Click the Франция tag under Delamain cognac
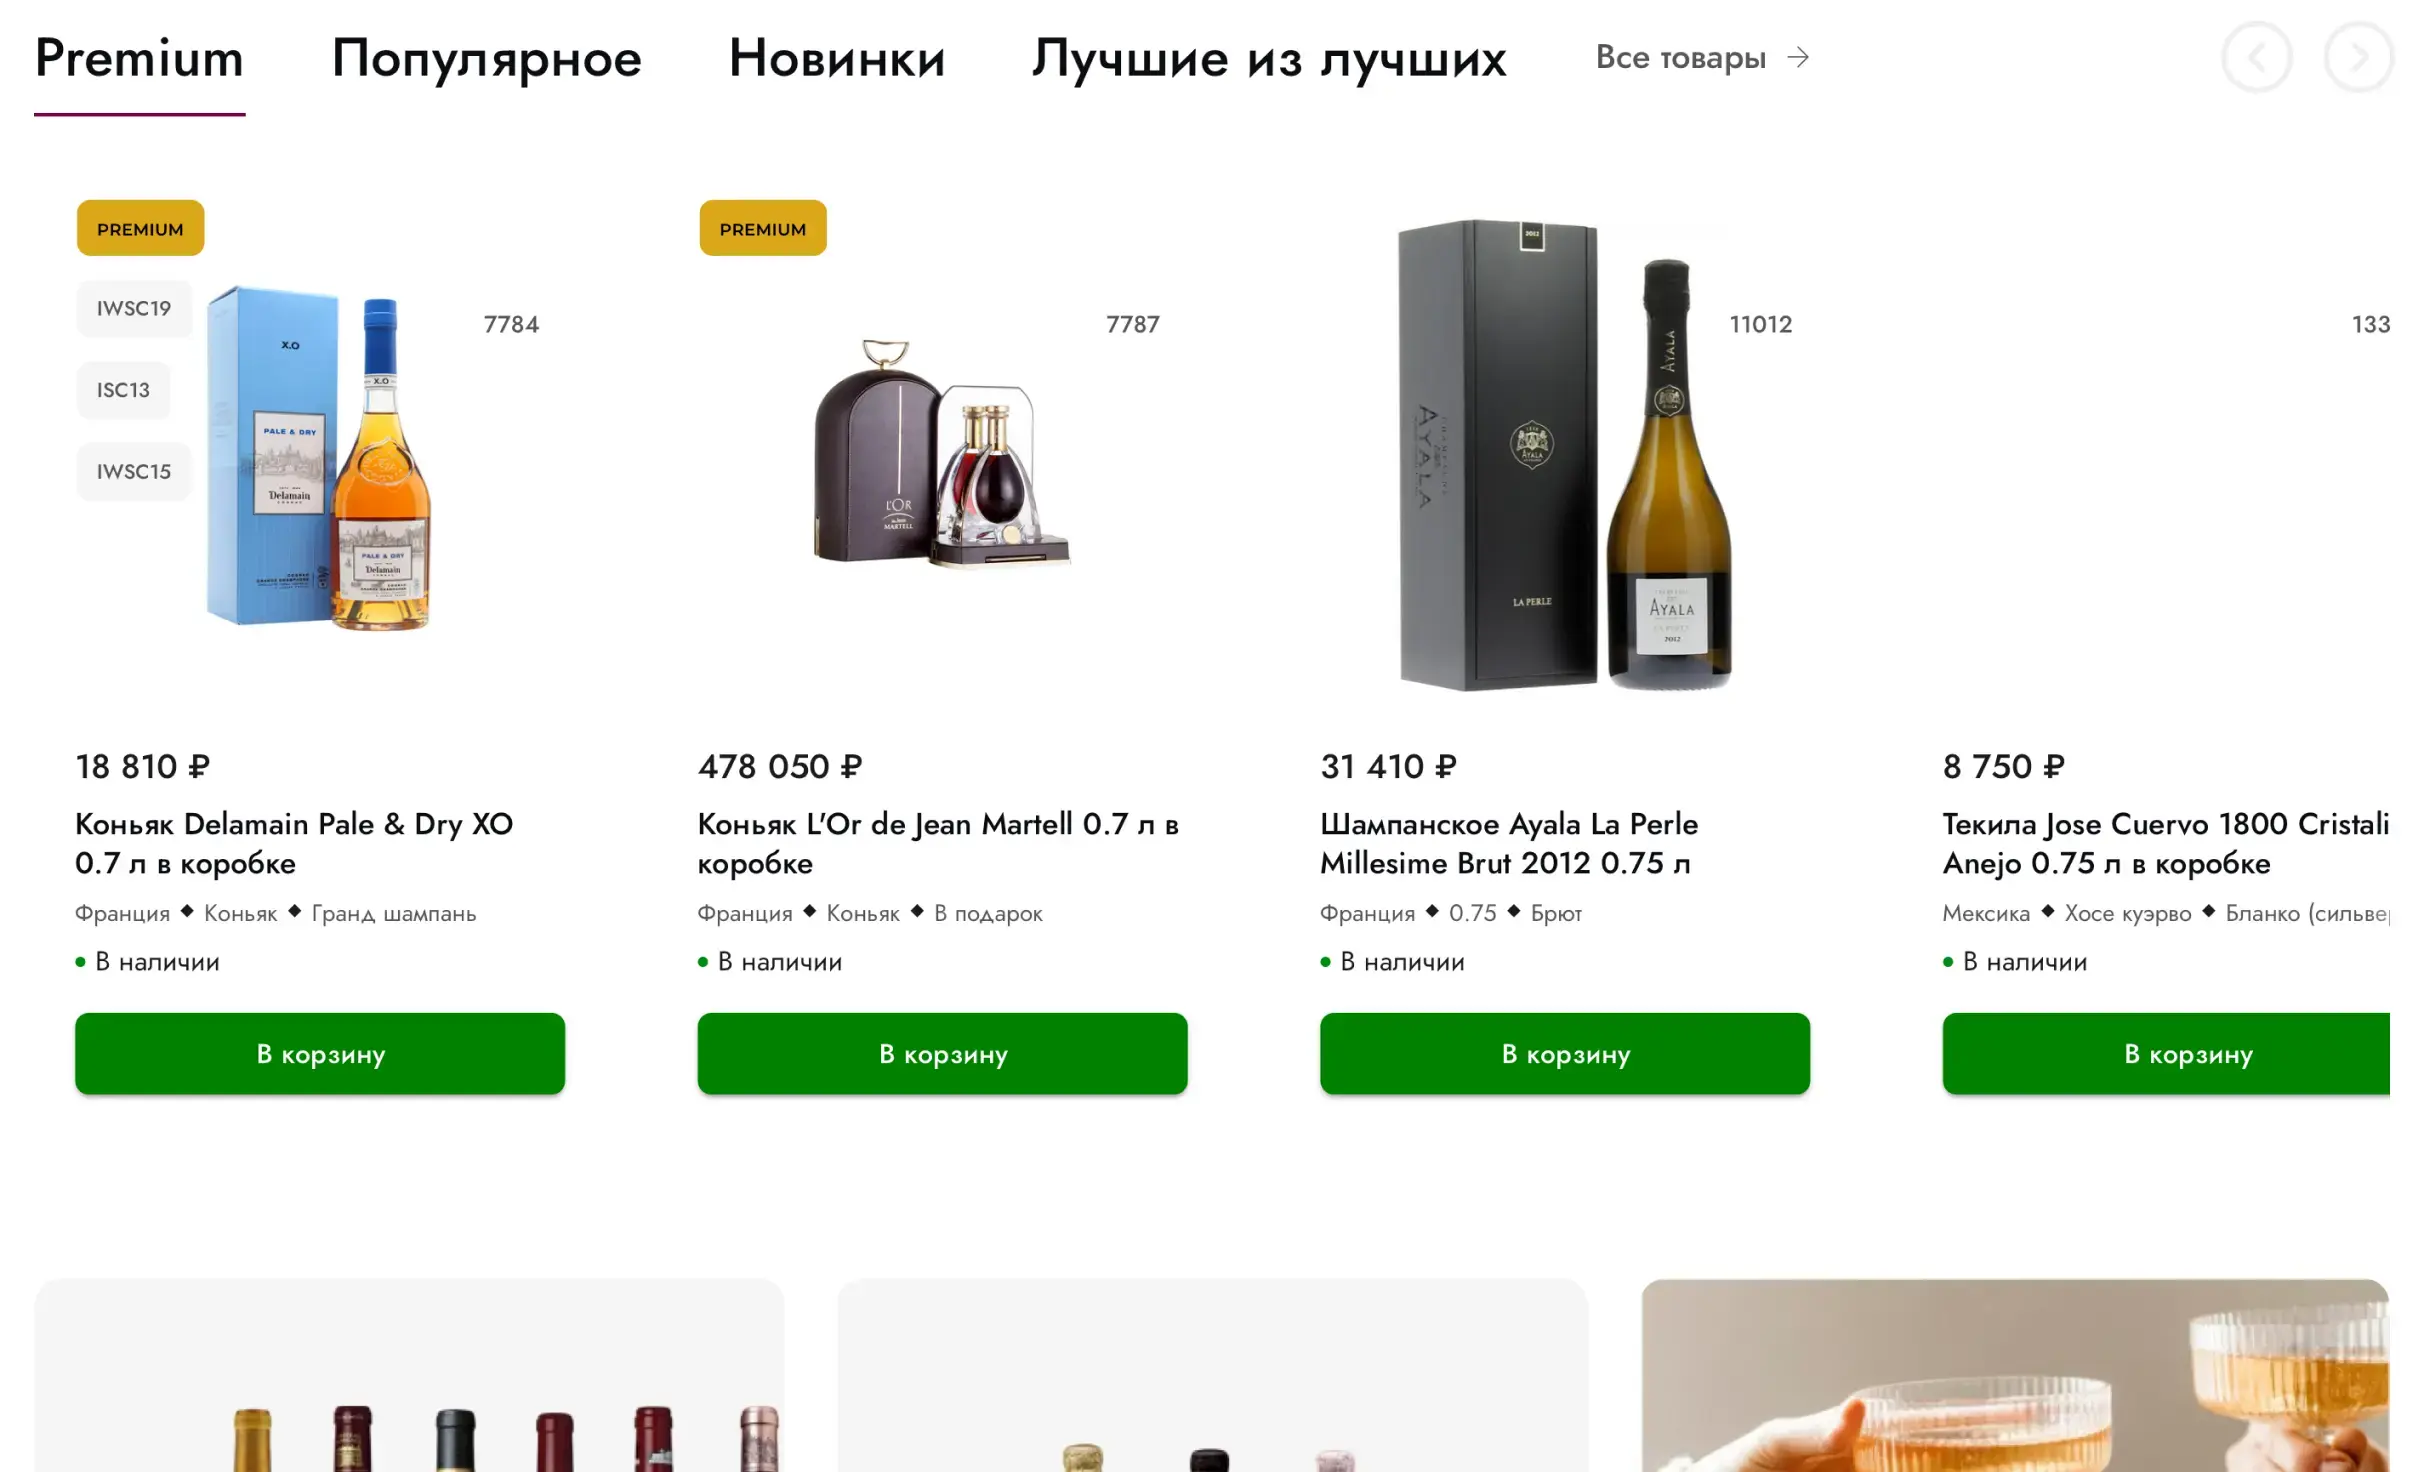The height and width of the screenshot is (1472, 2424). tap(123, 912)
